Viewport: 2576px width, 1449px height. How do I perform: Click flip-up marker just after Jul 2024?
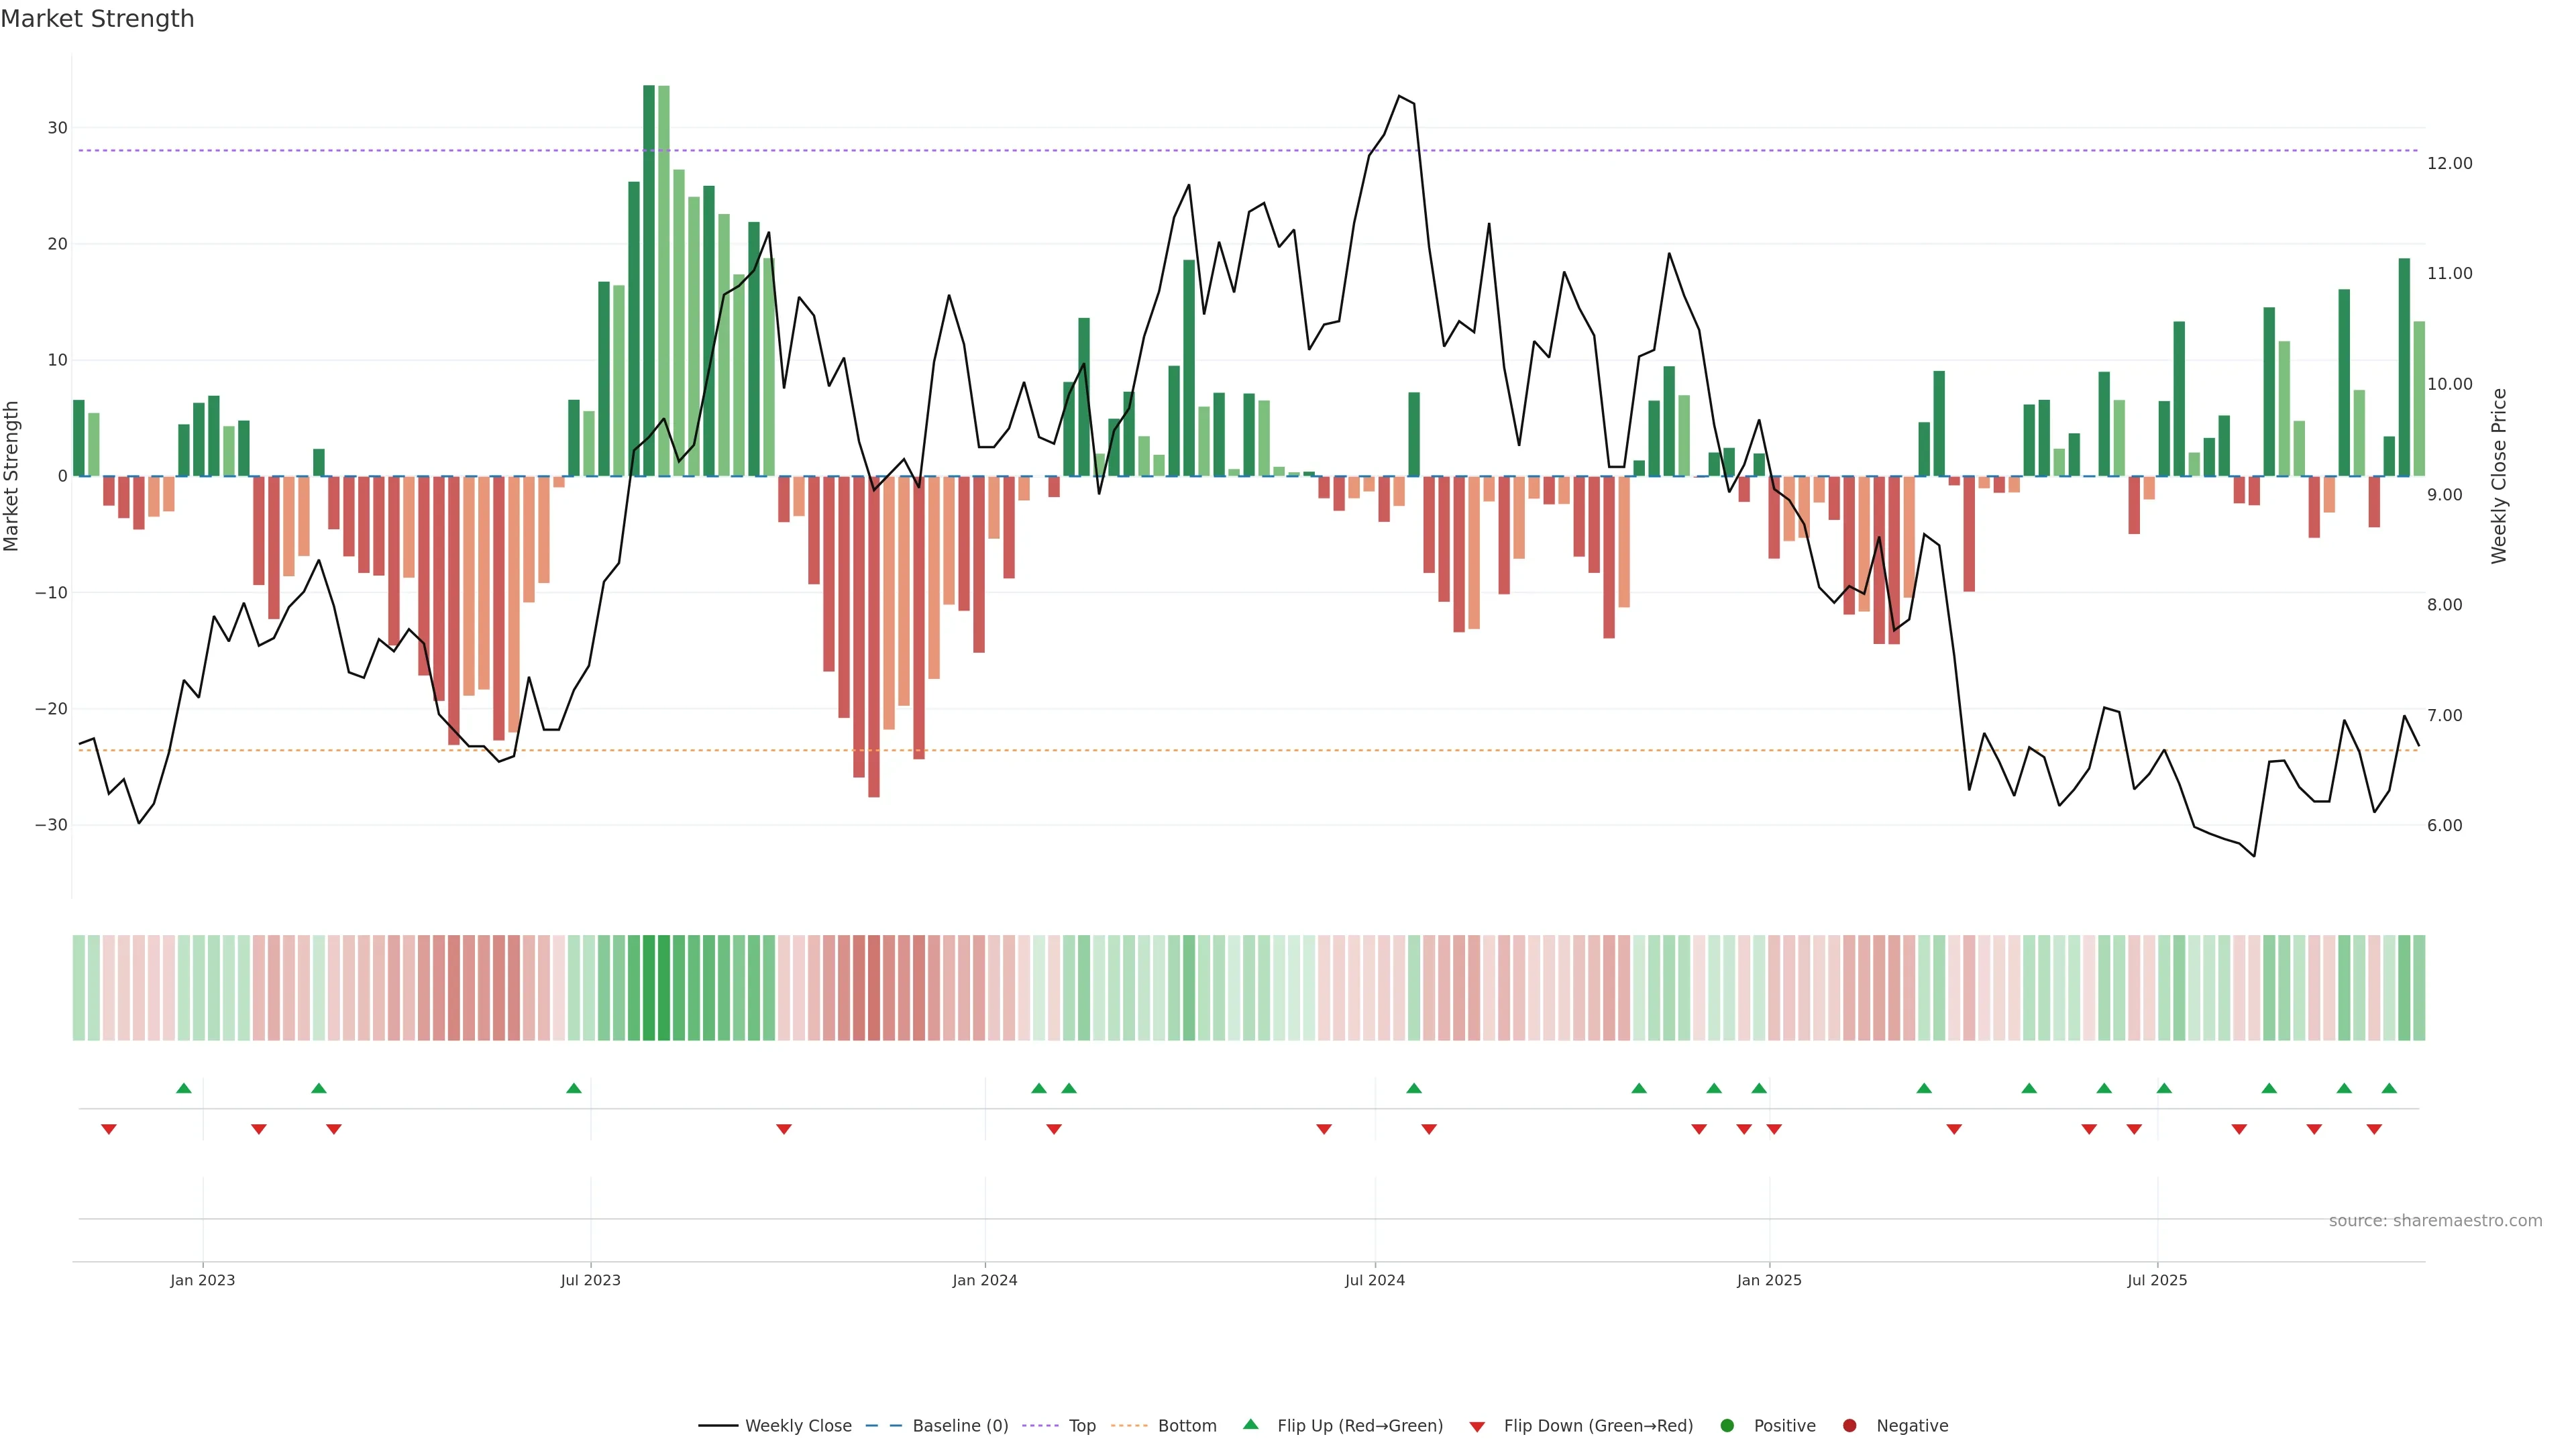tap(1414, 1088)
